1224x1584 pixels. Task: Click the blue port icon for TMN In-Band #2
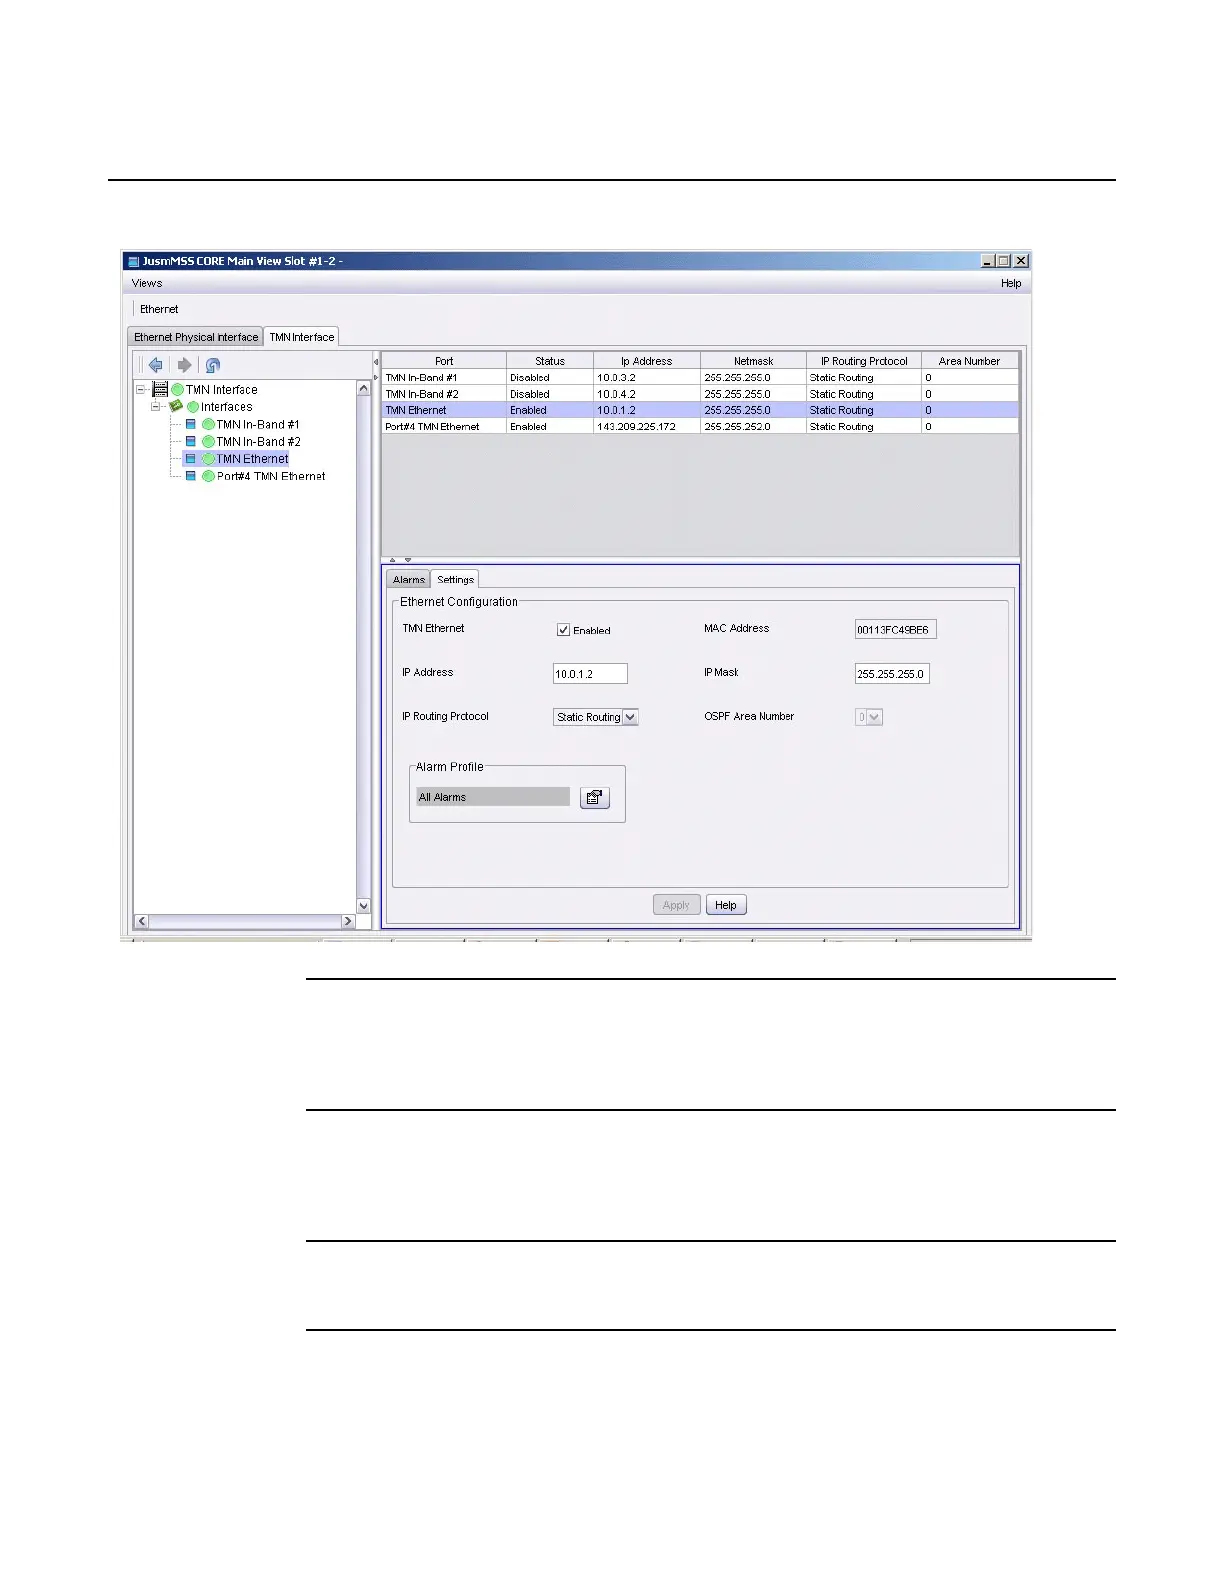click(191, 441)
